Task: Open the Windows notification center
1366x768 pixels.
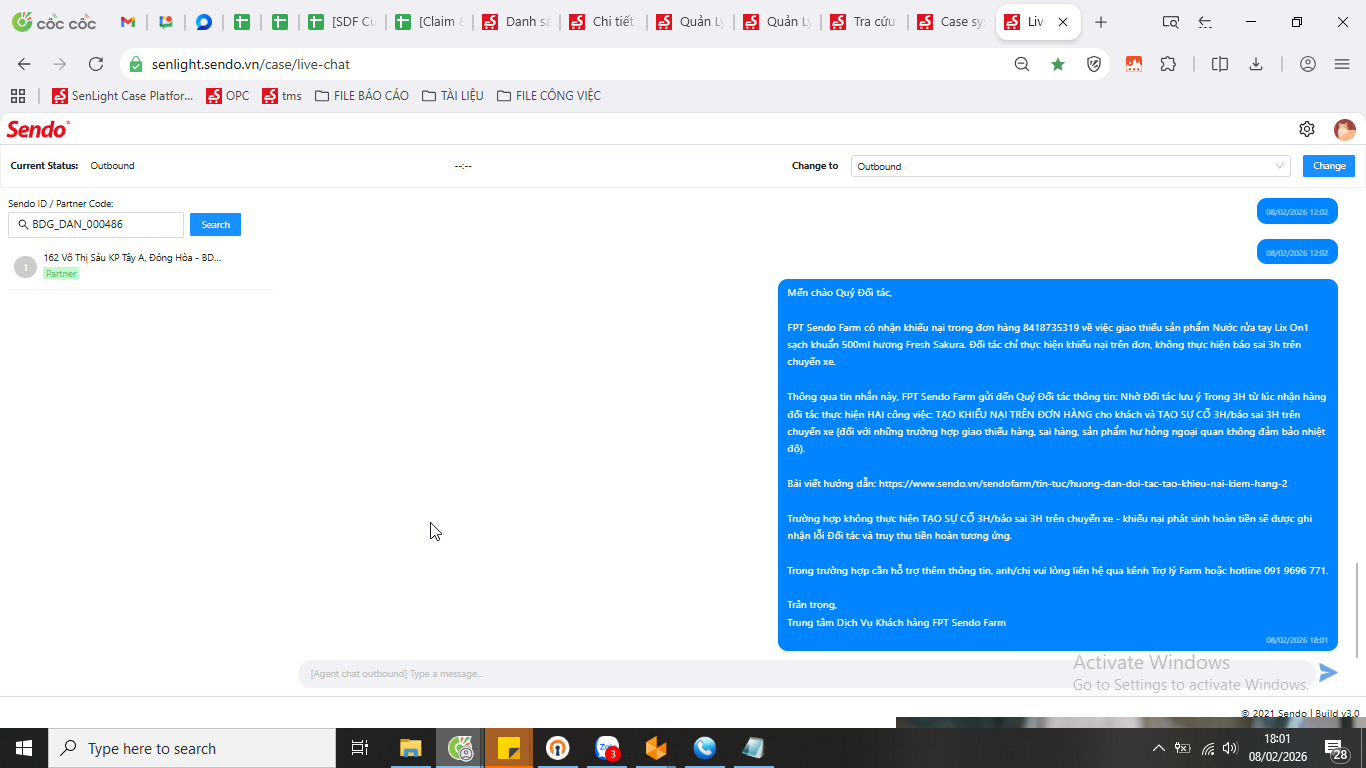Action: tap(1337, 748)
